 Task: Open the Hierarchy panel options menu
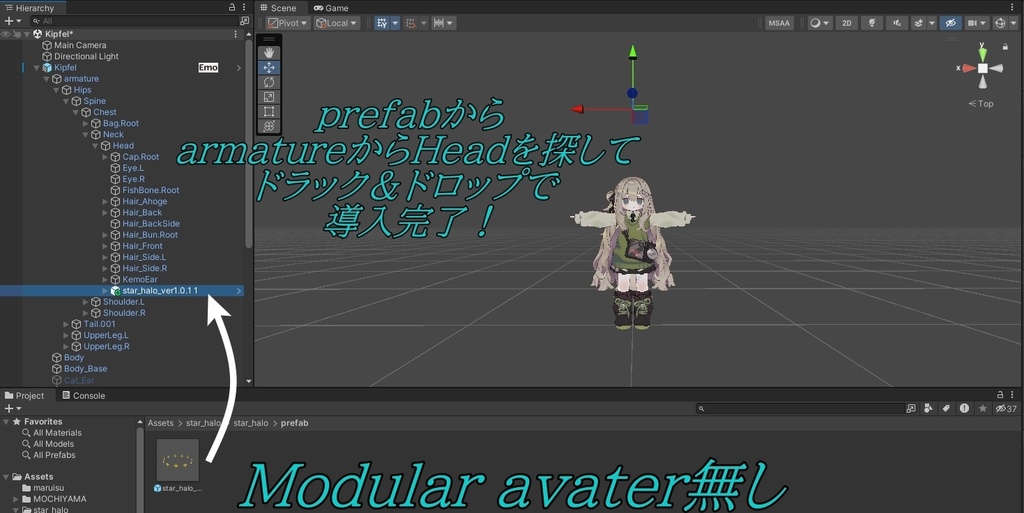(x=244, y=7)
